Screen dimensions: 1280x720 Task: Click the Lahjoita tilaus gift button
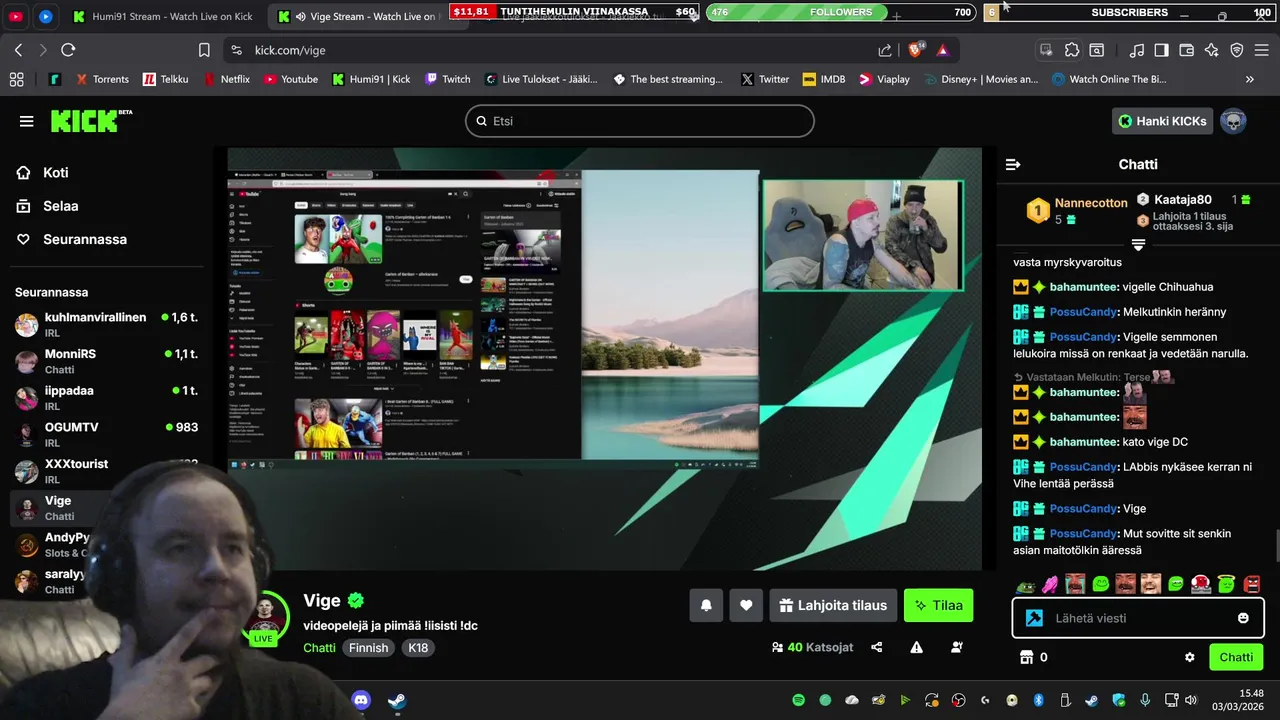[x=833, y=605]
